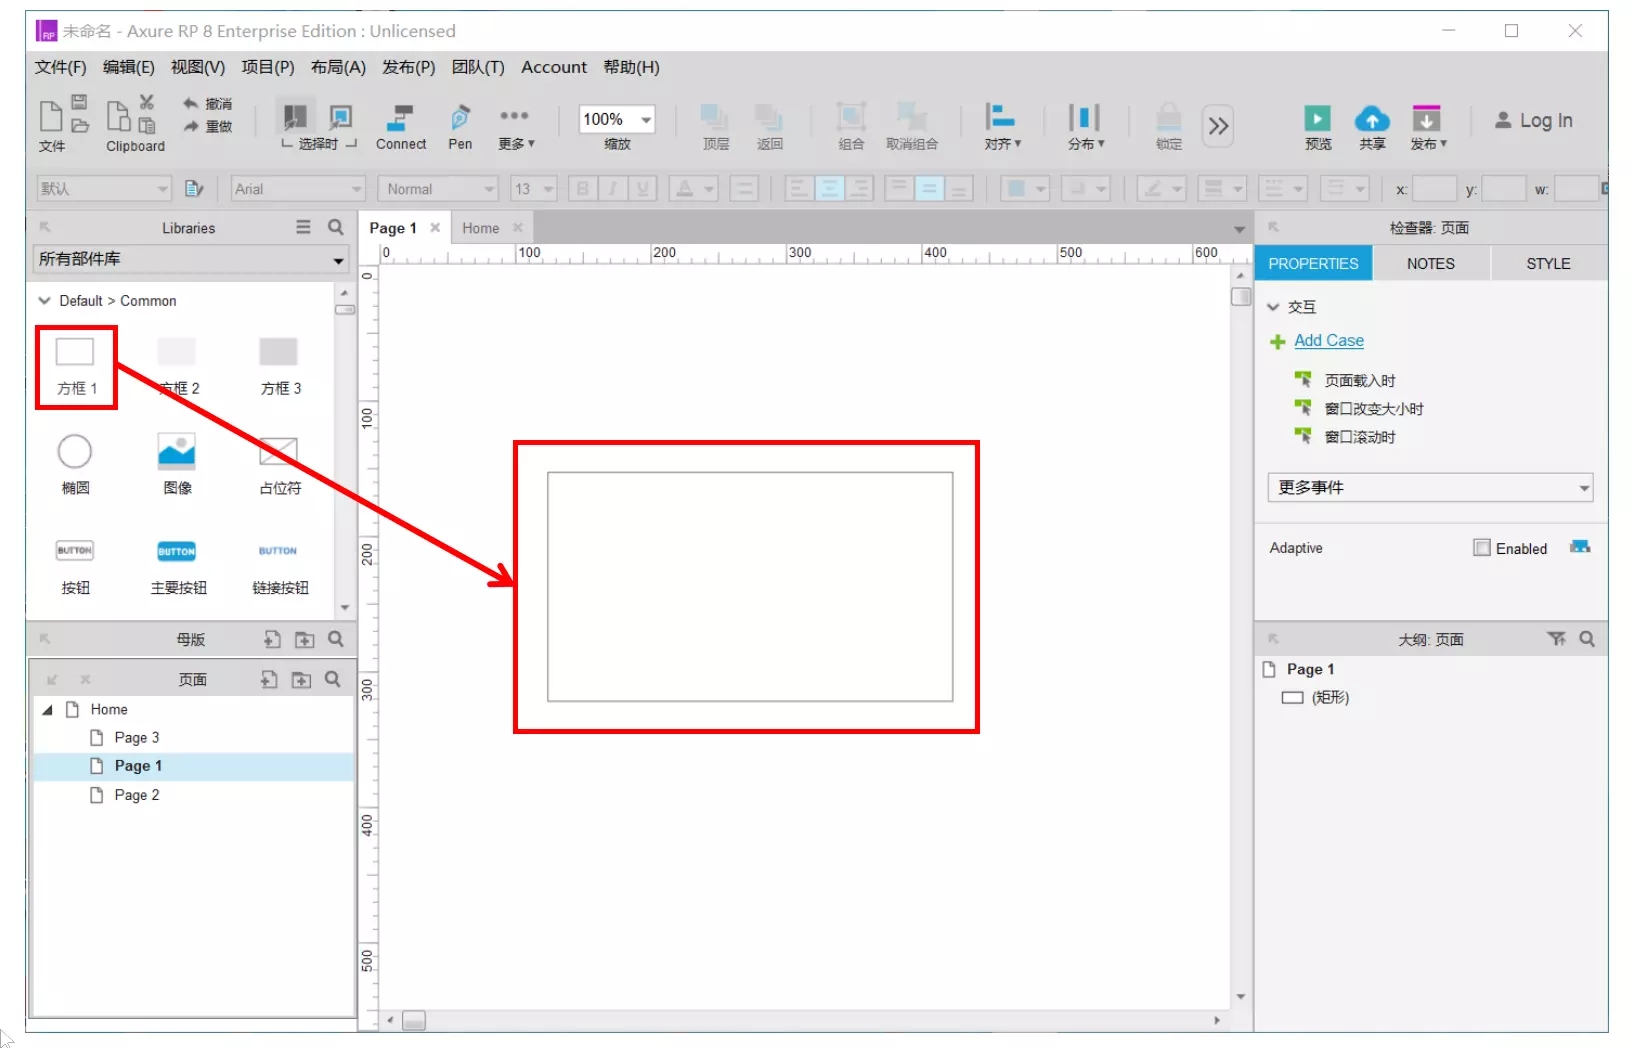Click the Connect tool icon

coord(400,119)
